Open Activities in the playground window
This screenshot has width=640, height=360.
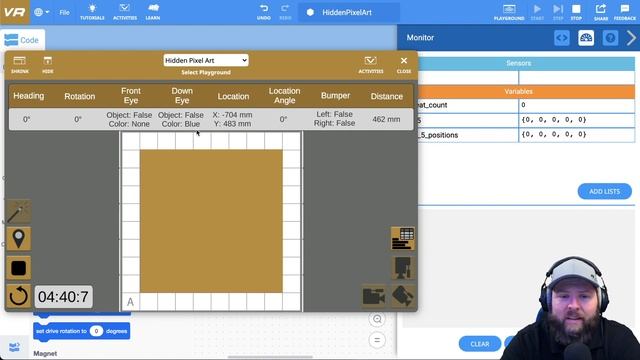371,65
